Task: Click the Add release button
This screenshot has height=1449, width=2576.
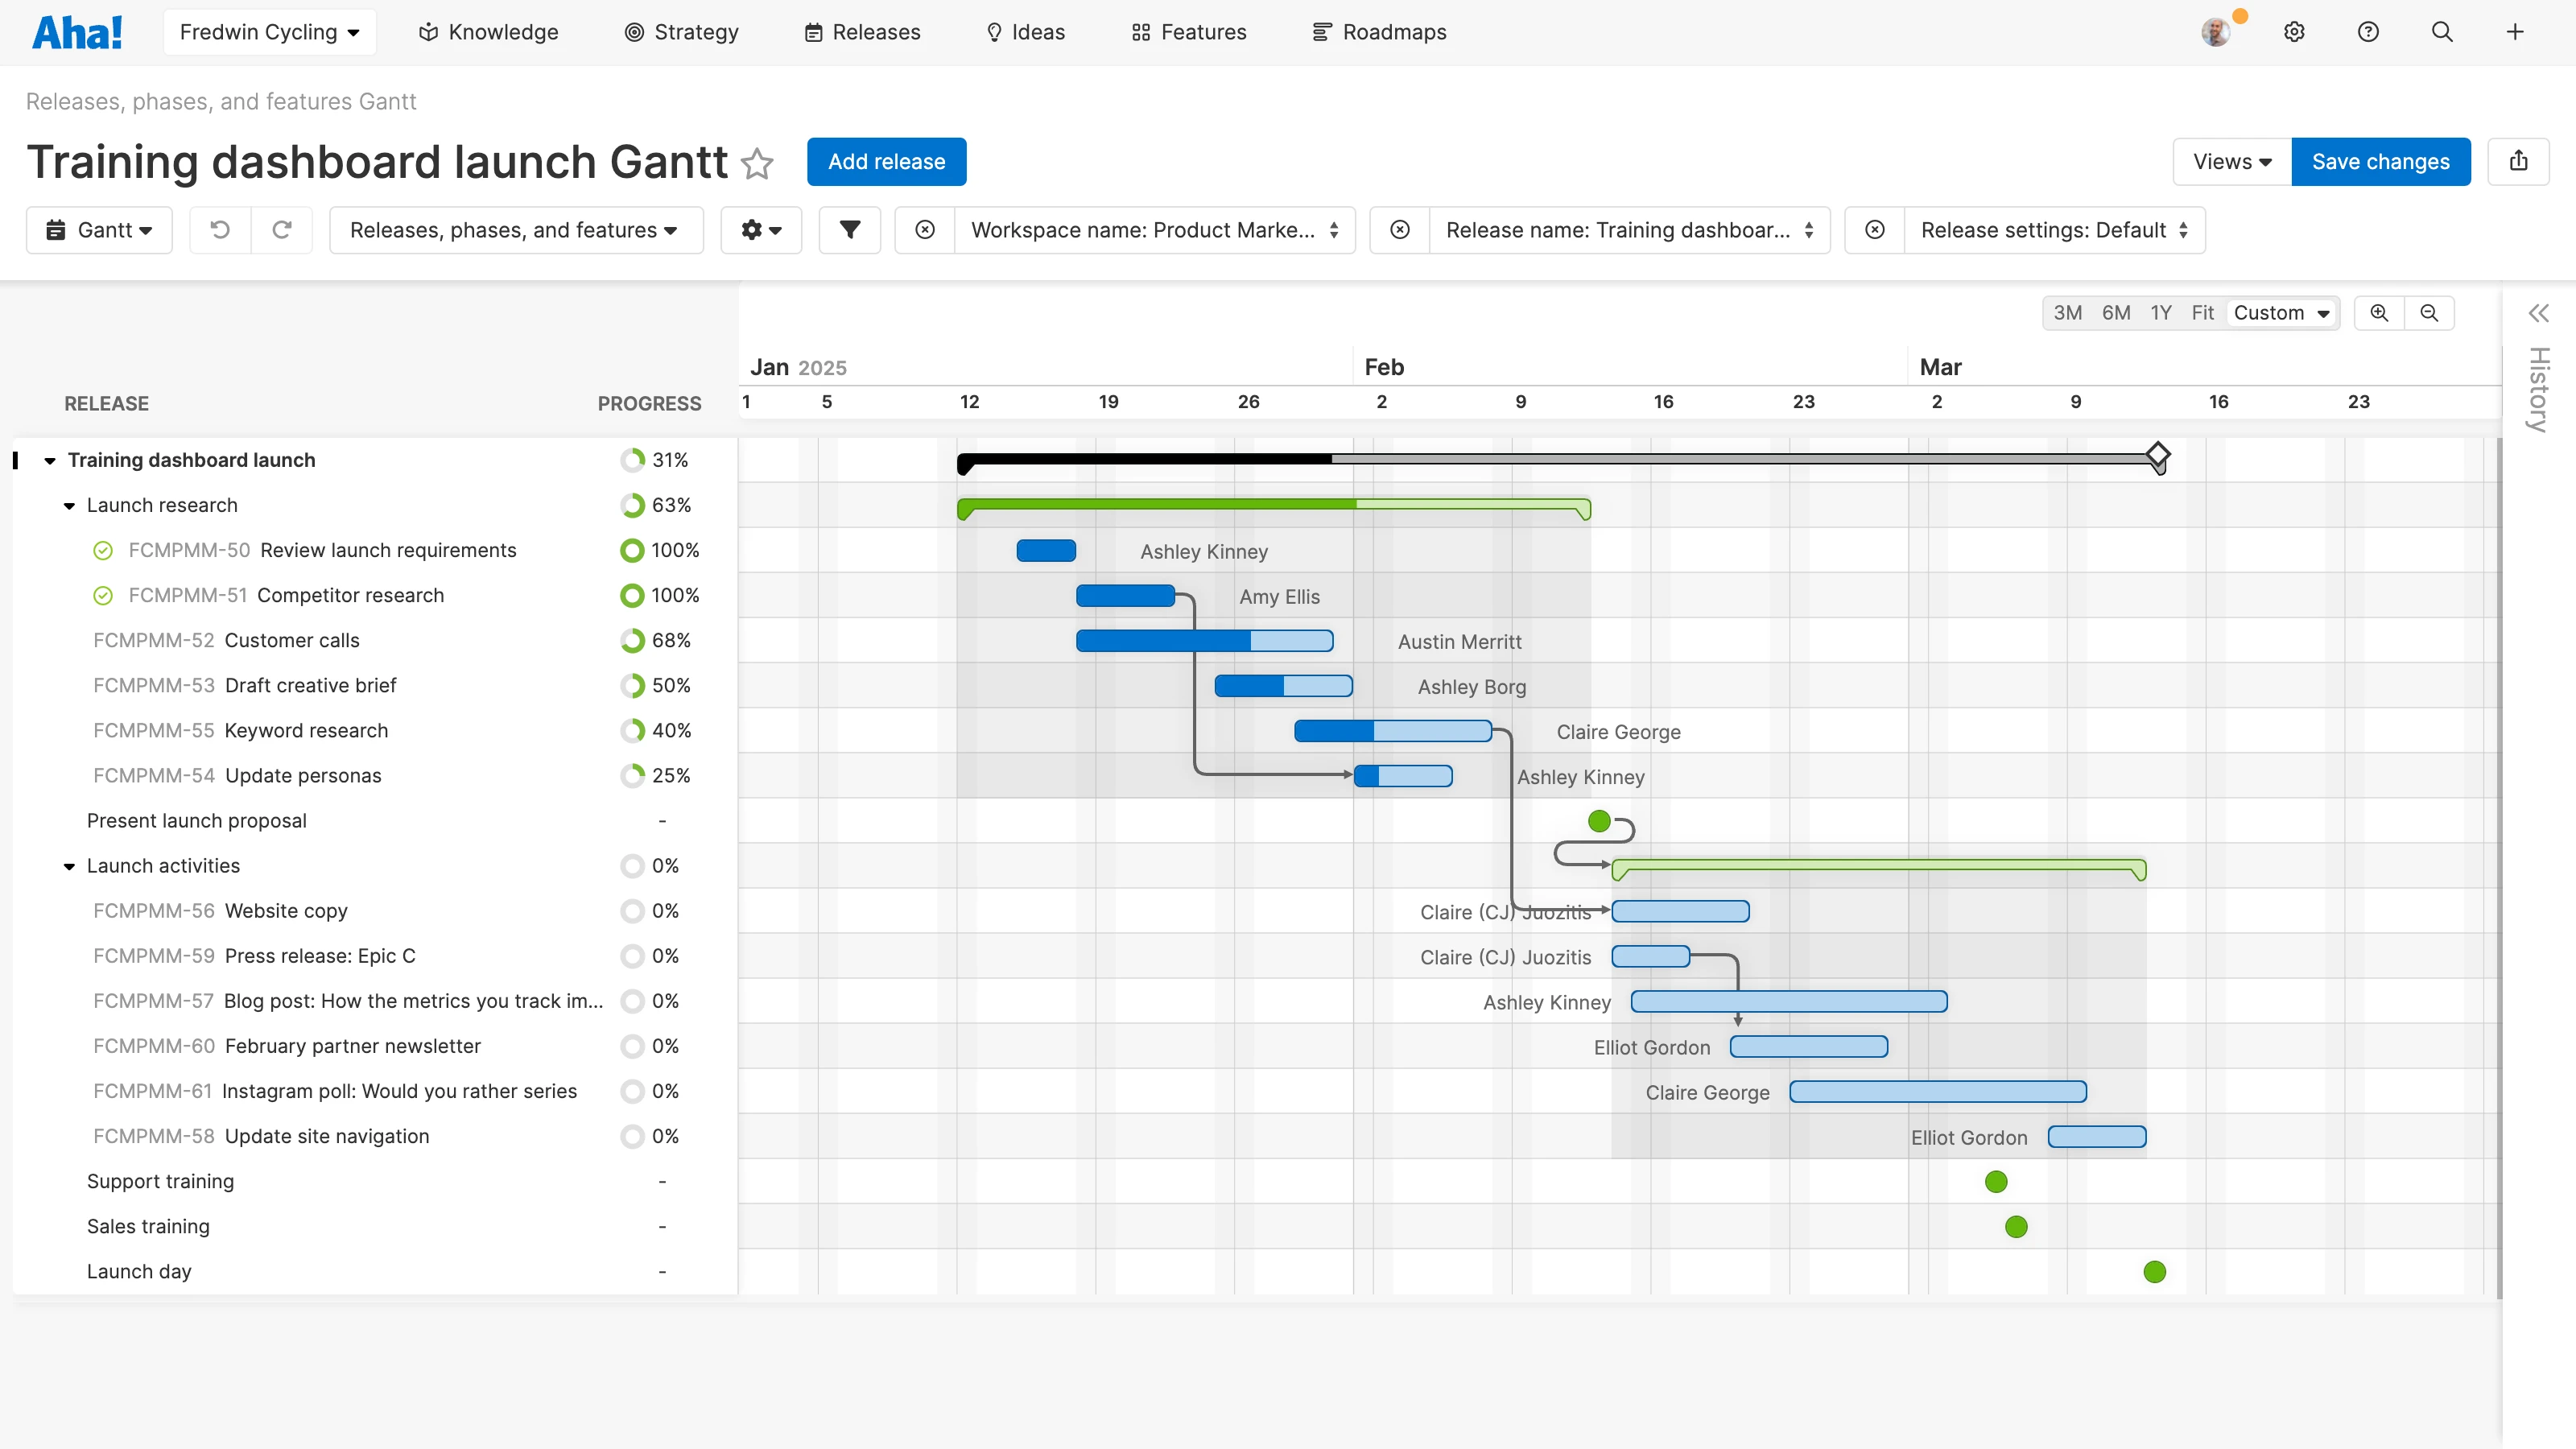Action: [886, 161]
